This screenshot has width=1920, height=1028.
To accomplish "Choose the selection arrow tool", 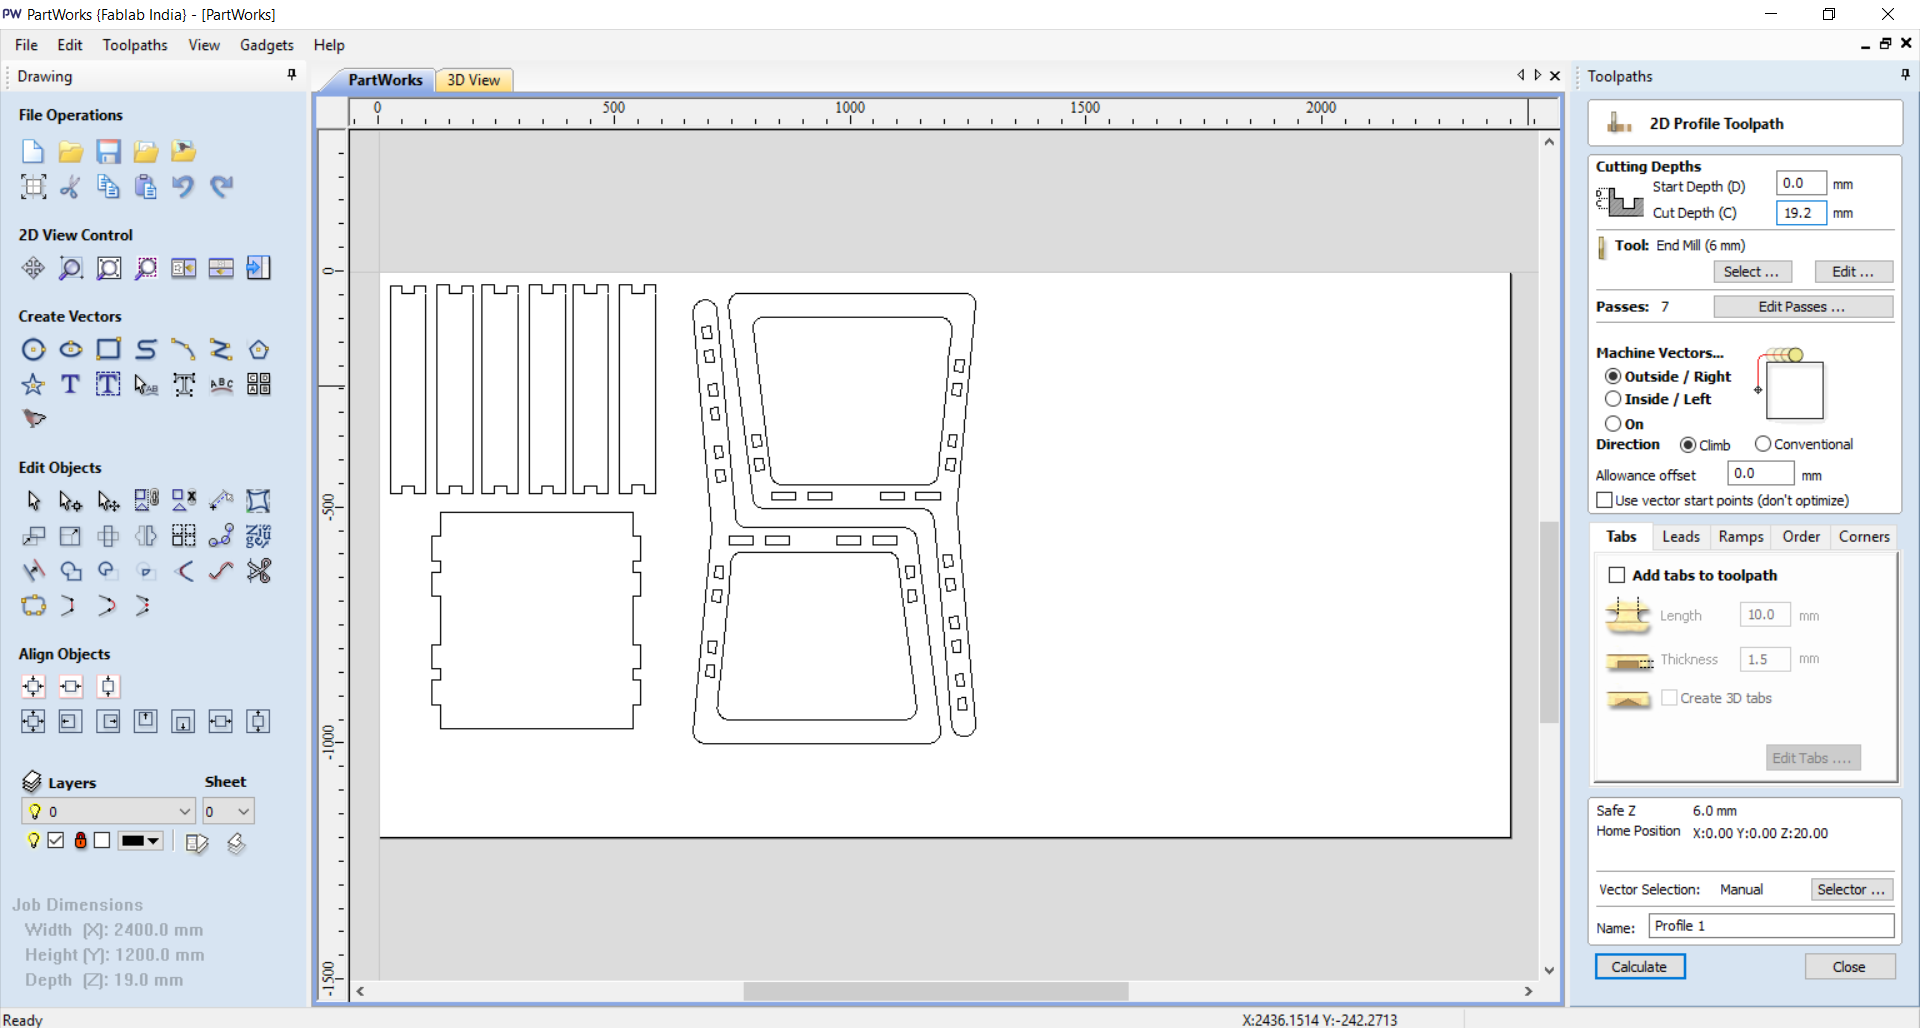I will pos(33,500).
